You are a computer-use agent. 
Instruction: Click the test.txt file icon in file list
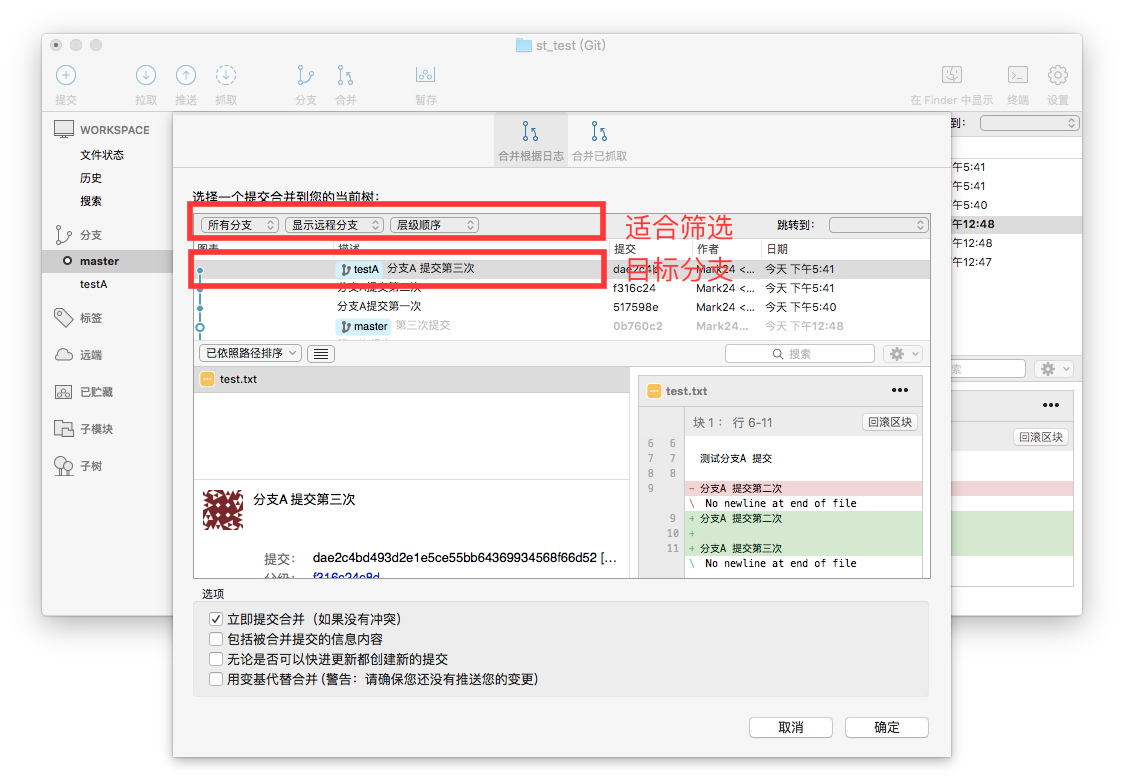(207, 379)
